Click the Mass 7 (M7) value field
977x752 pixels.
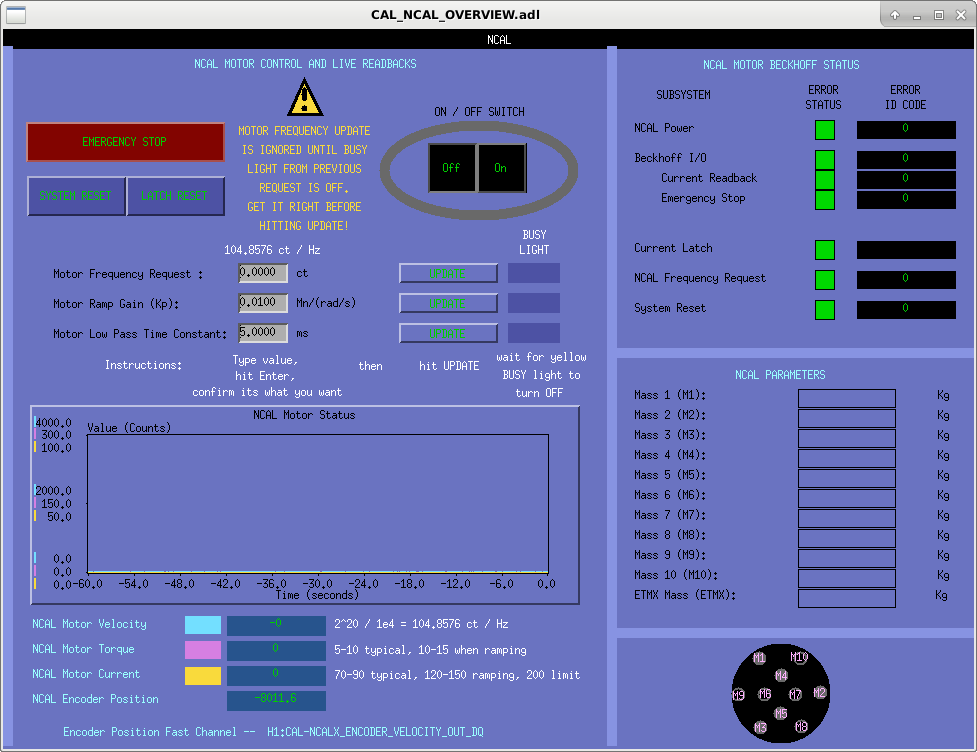(847, 518)
